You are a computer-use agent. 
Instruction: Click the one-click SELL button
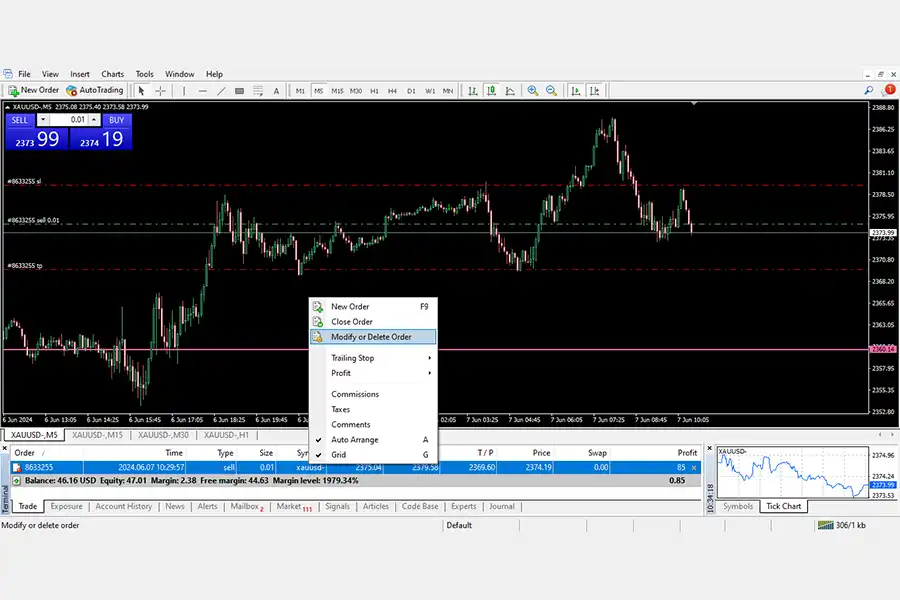tap(20, 120)
